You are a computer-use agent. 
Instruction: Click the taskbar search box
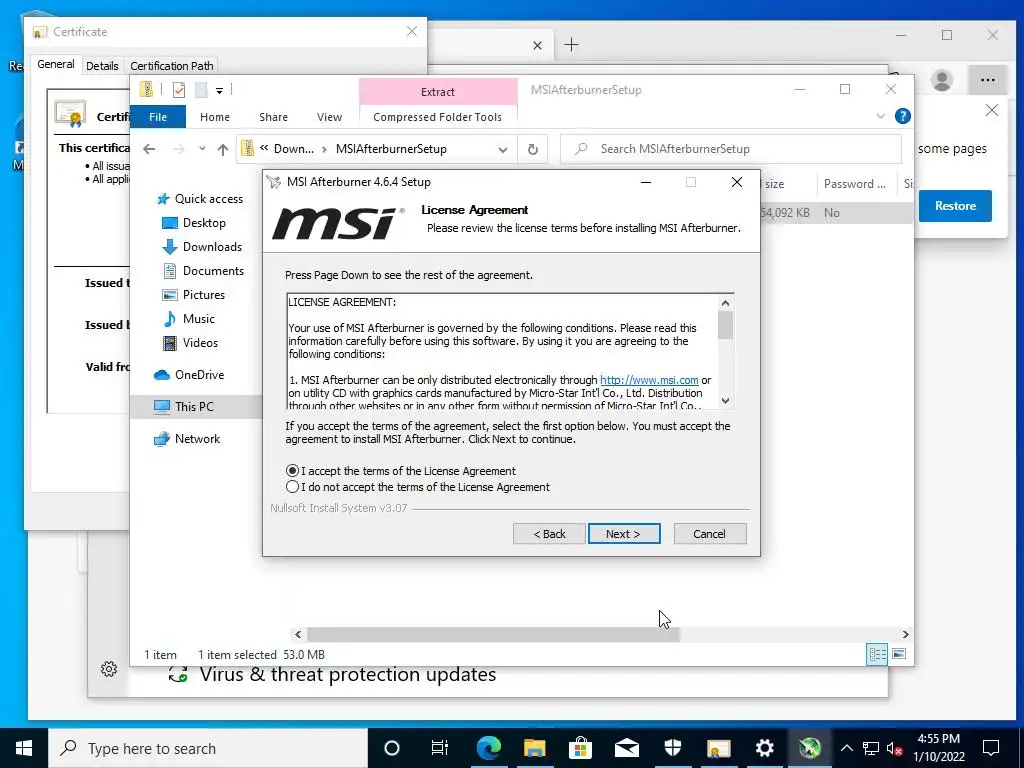point(208,748)
